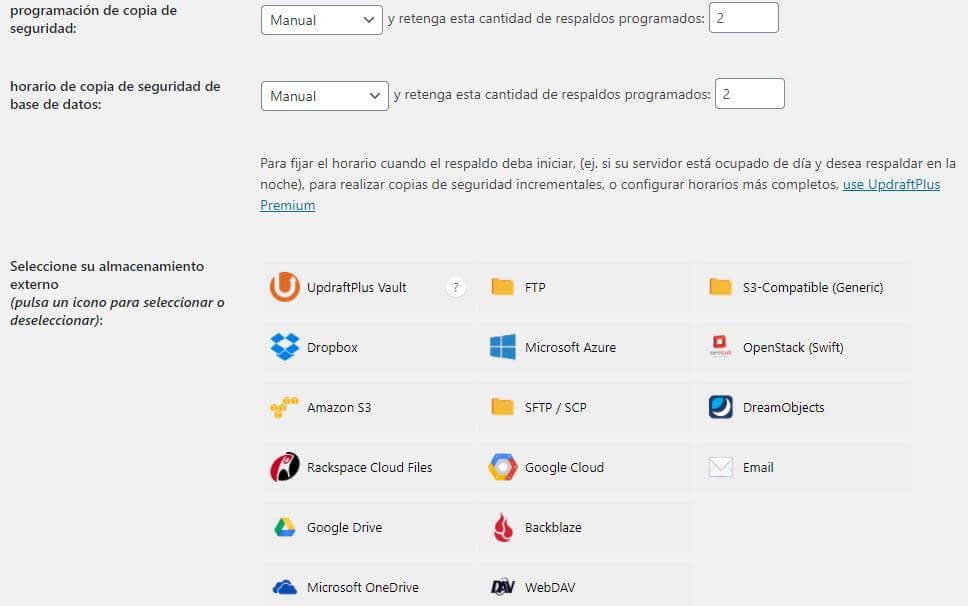Open the files backup schedule dropdown

tap(321, 19)
